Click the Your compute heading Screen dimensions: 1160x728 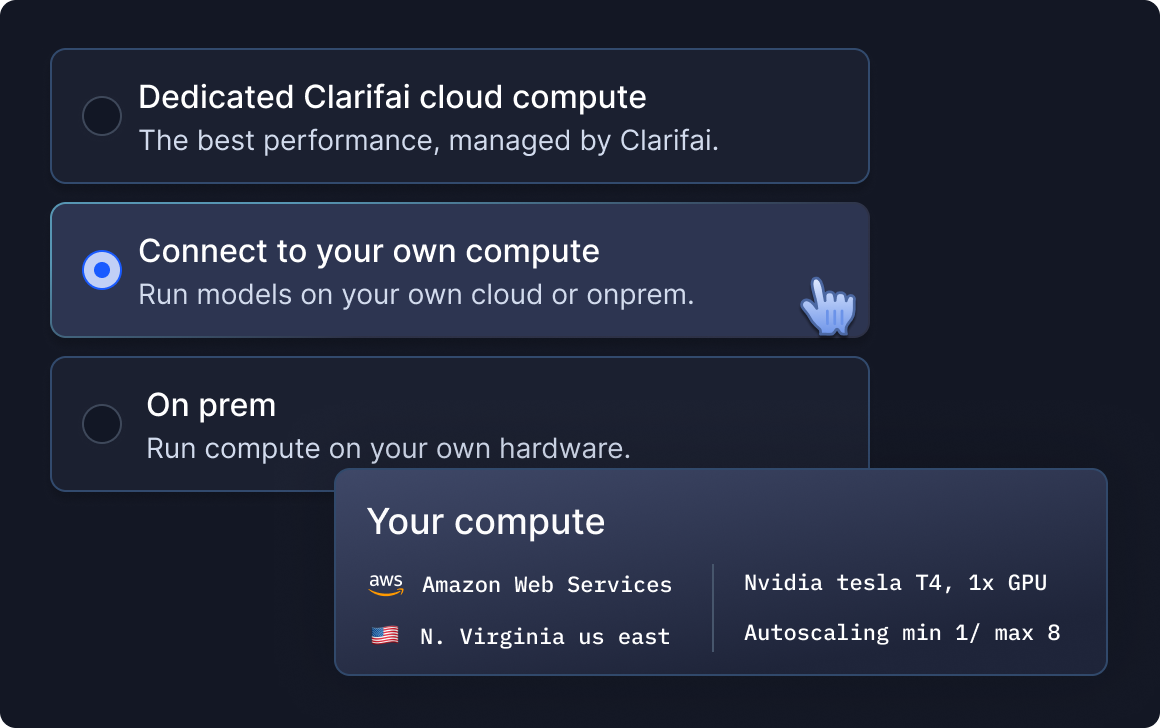click(x=486, y=521)
